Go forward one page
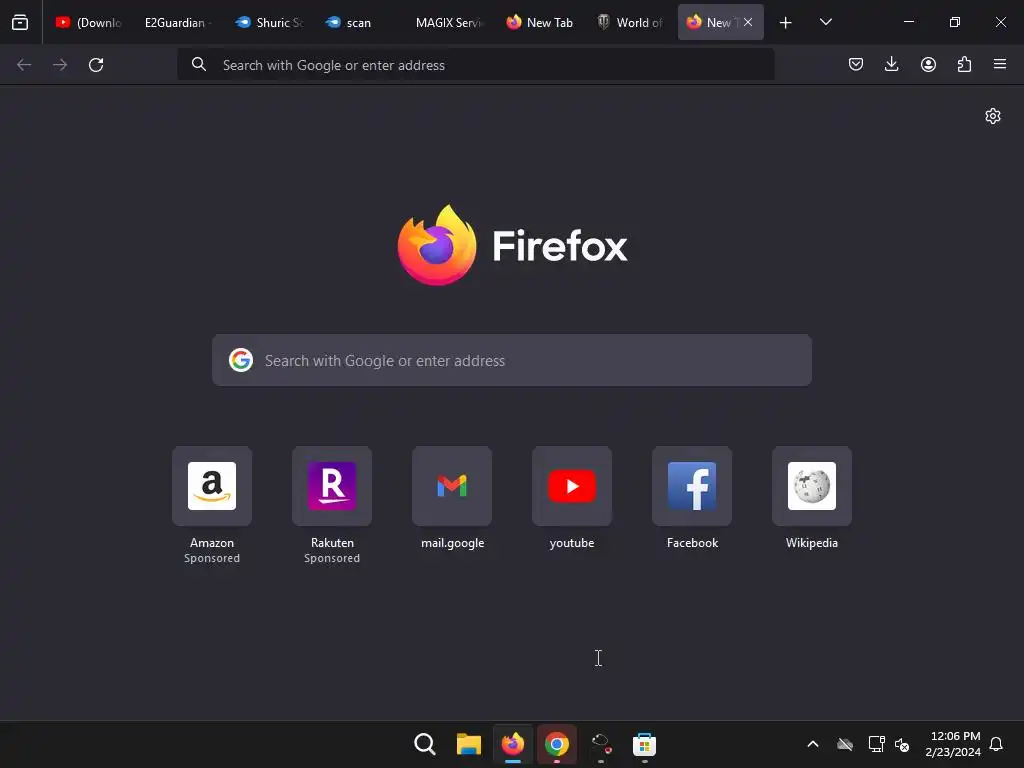The image size is (1024, 768). click(x=60, y=65)
